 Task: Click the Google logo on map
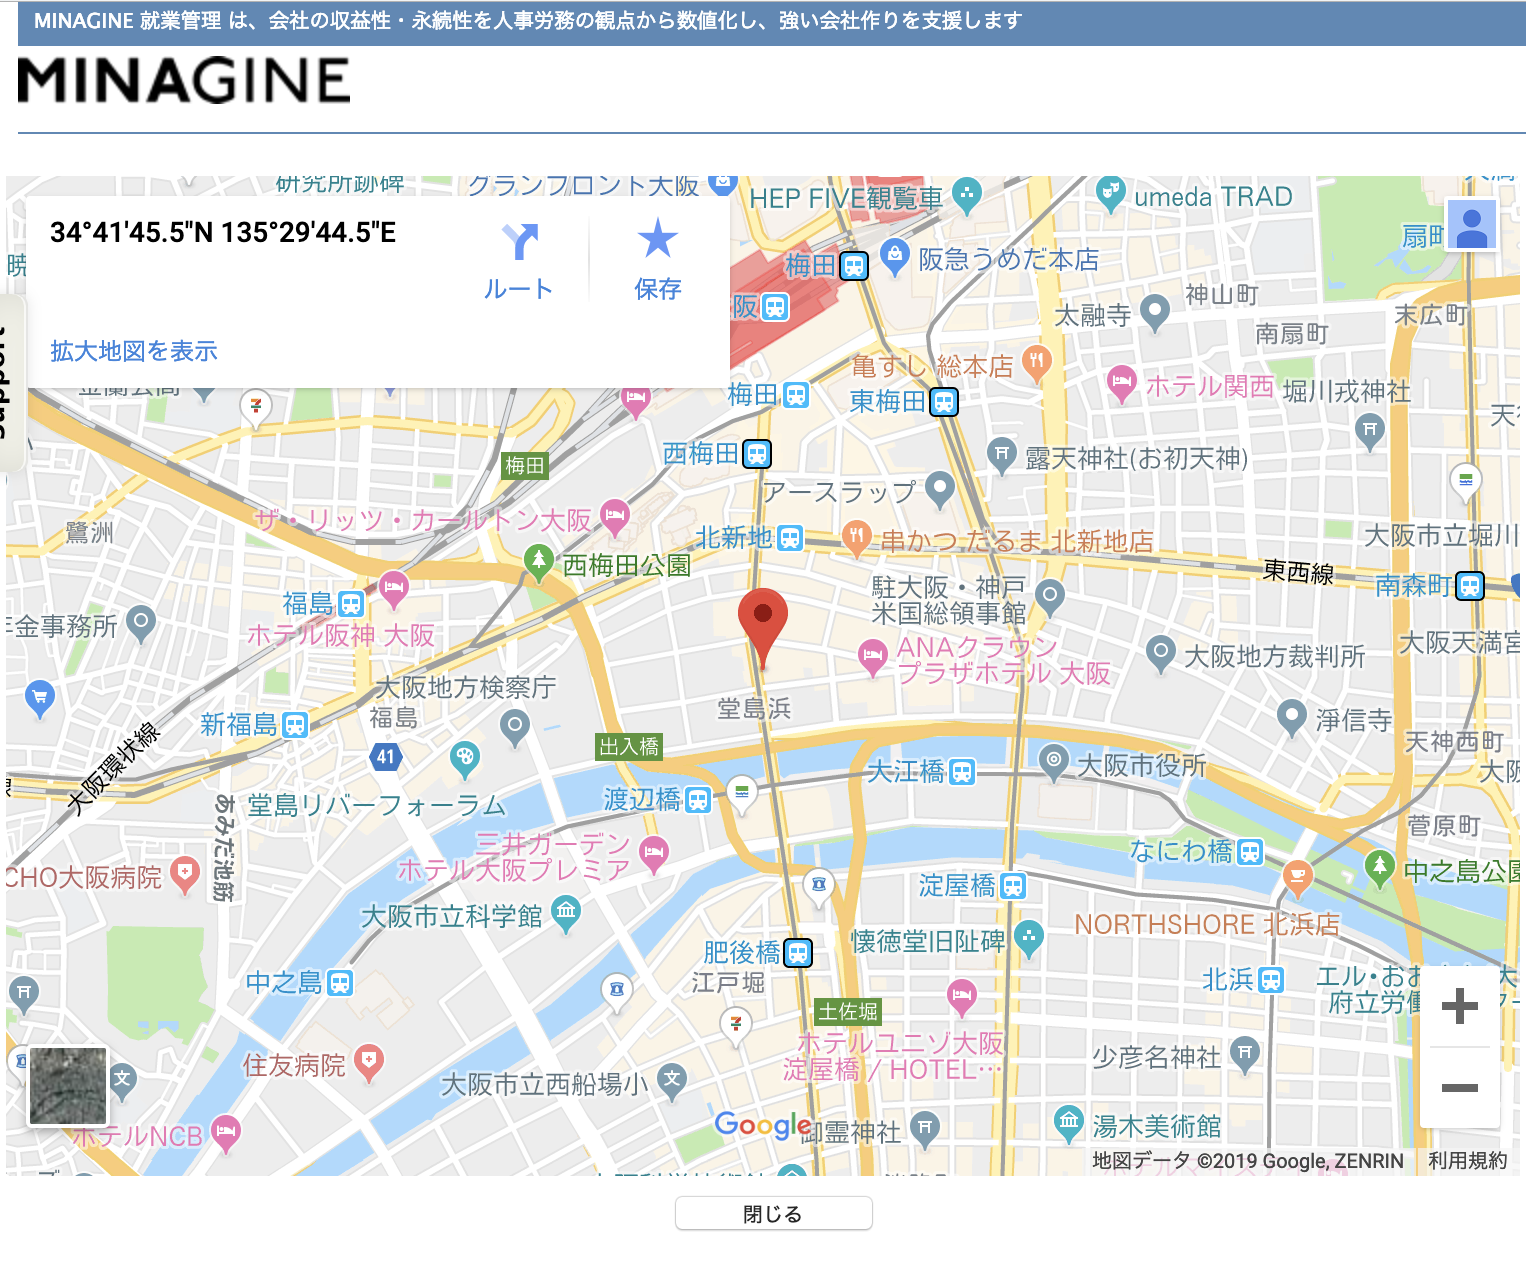tap(764, 1126)
